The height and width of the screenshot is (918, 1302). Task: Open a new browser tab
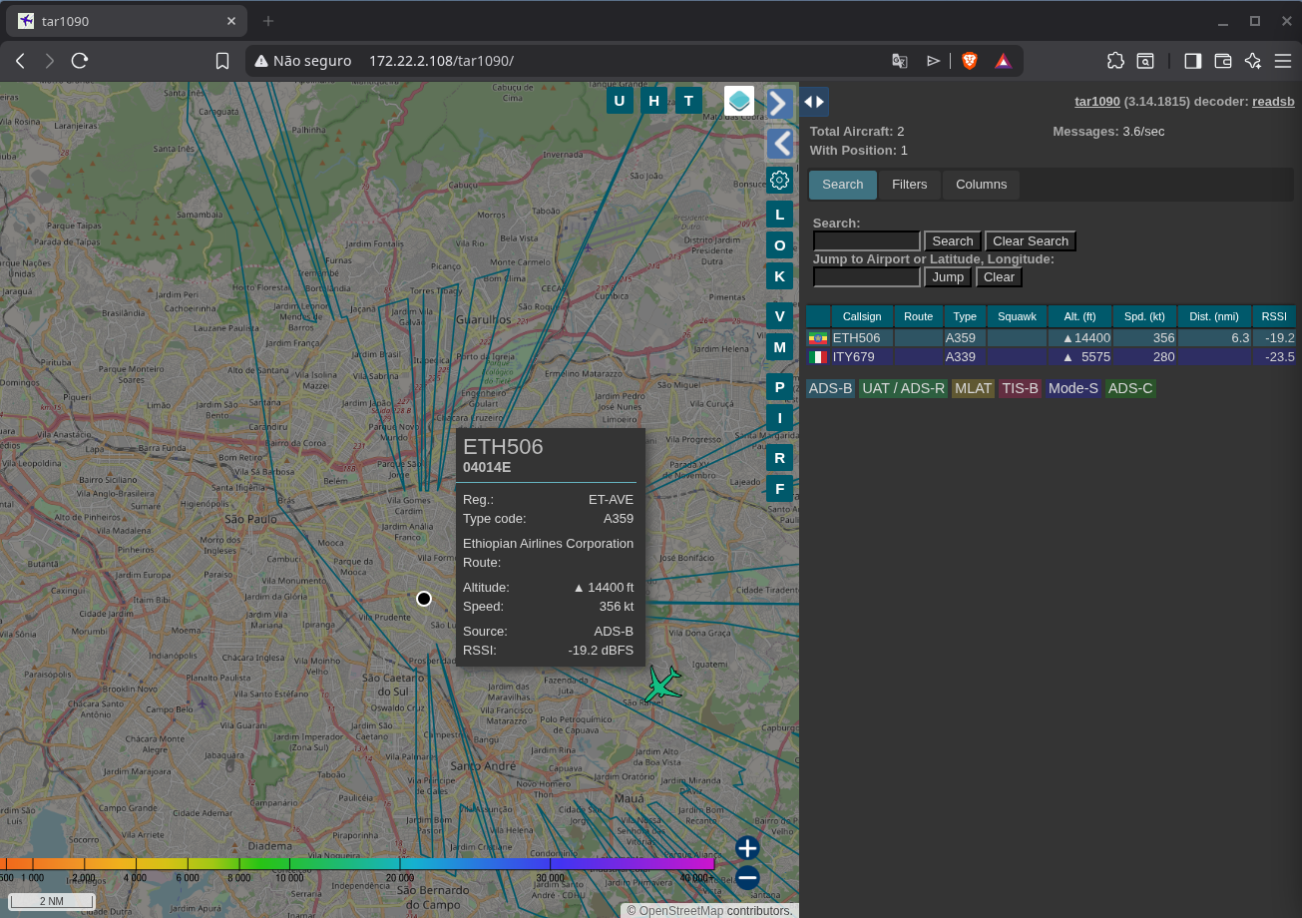tap(268, 21)
